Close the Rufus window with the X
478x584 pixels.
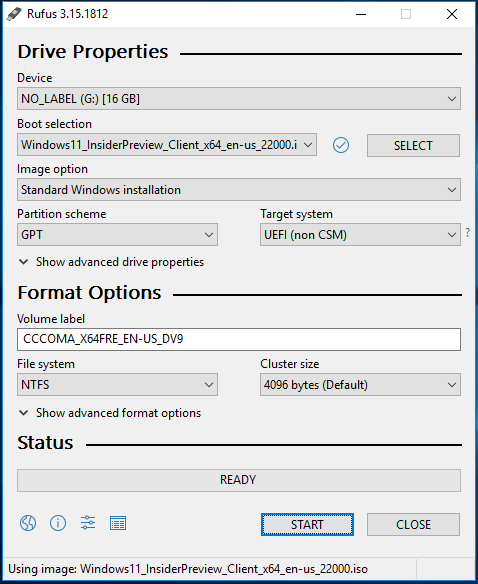(452, 14)
